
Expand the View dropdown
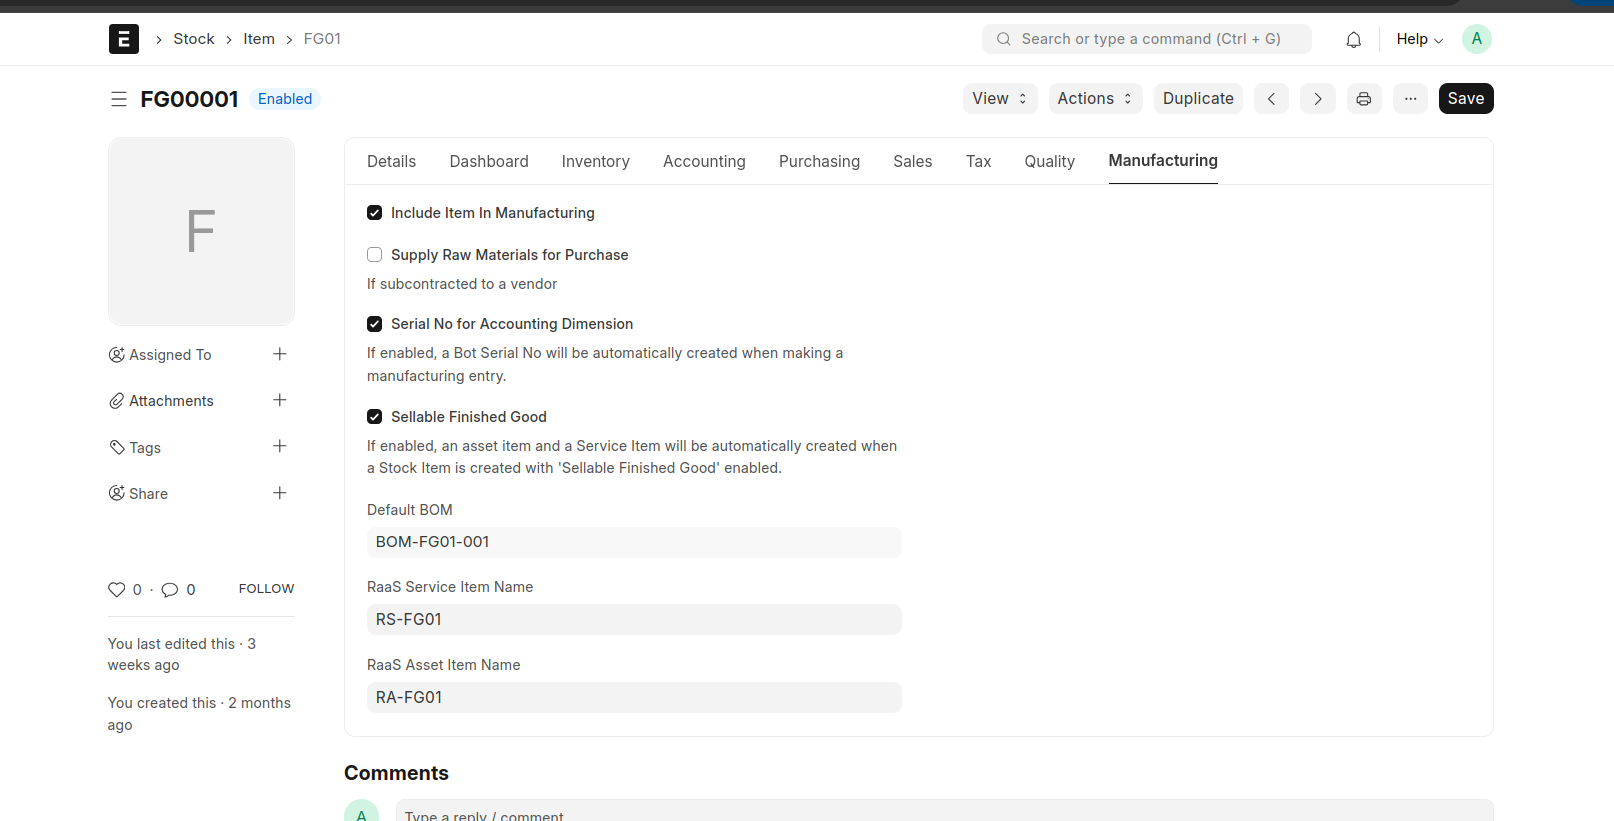coord(999,99)
